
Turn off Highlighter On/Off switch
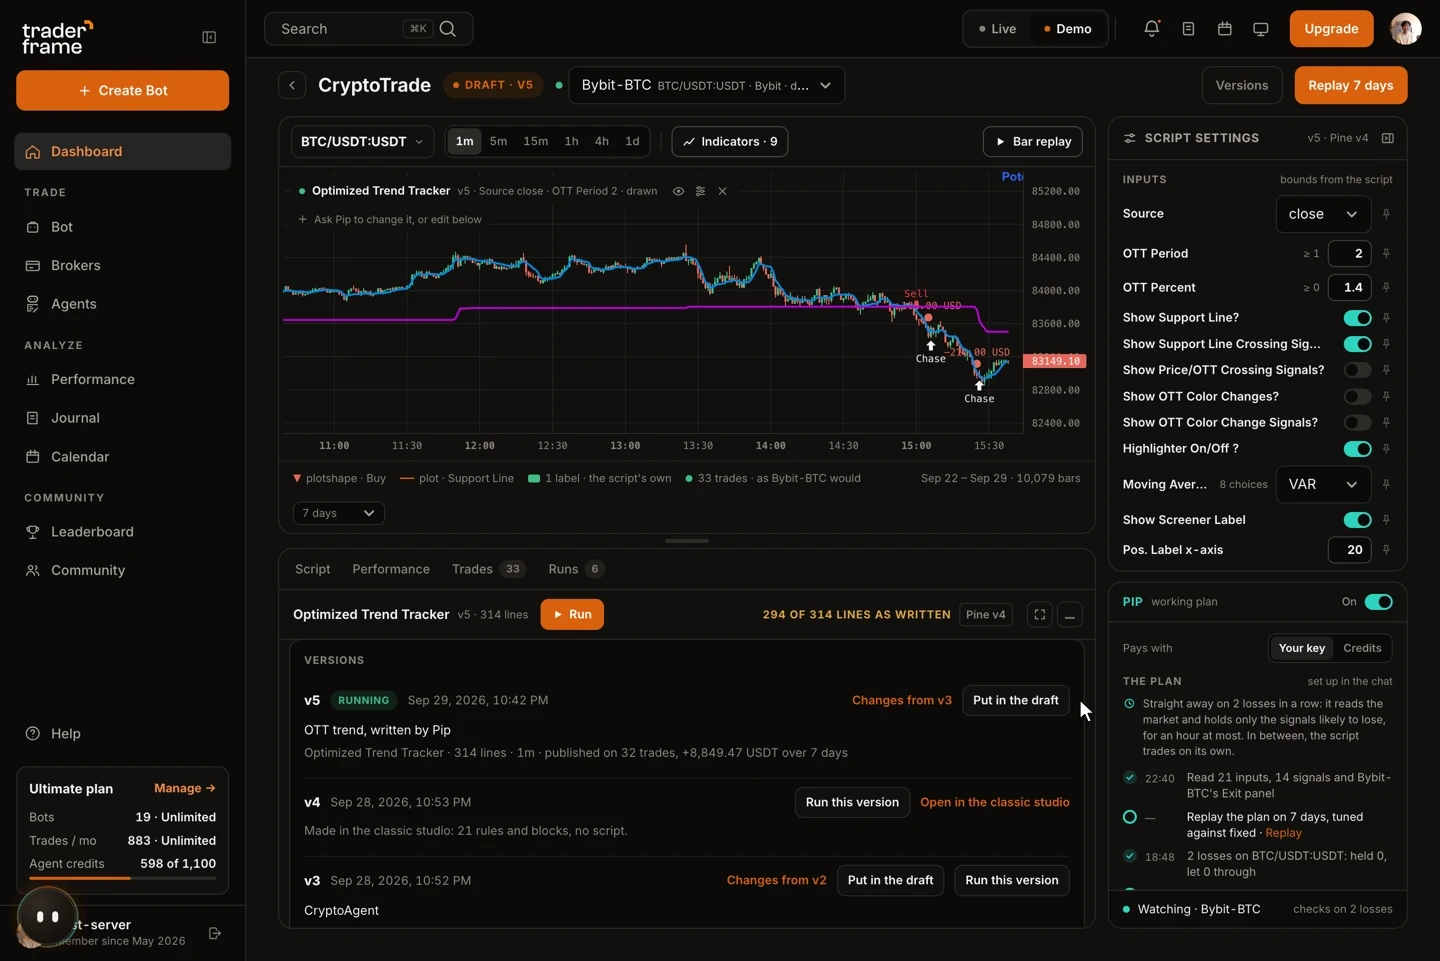pos(1357,449)
